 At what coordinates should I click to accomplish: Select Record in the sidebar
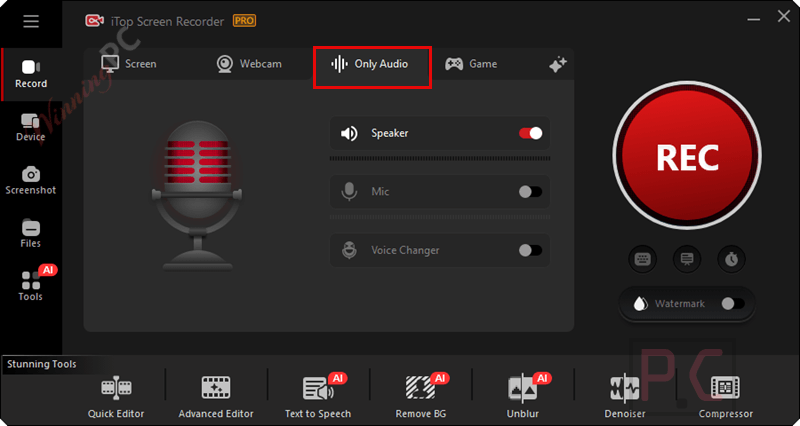(x=31, y=74)
